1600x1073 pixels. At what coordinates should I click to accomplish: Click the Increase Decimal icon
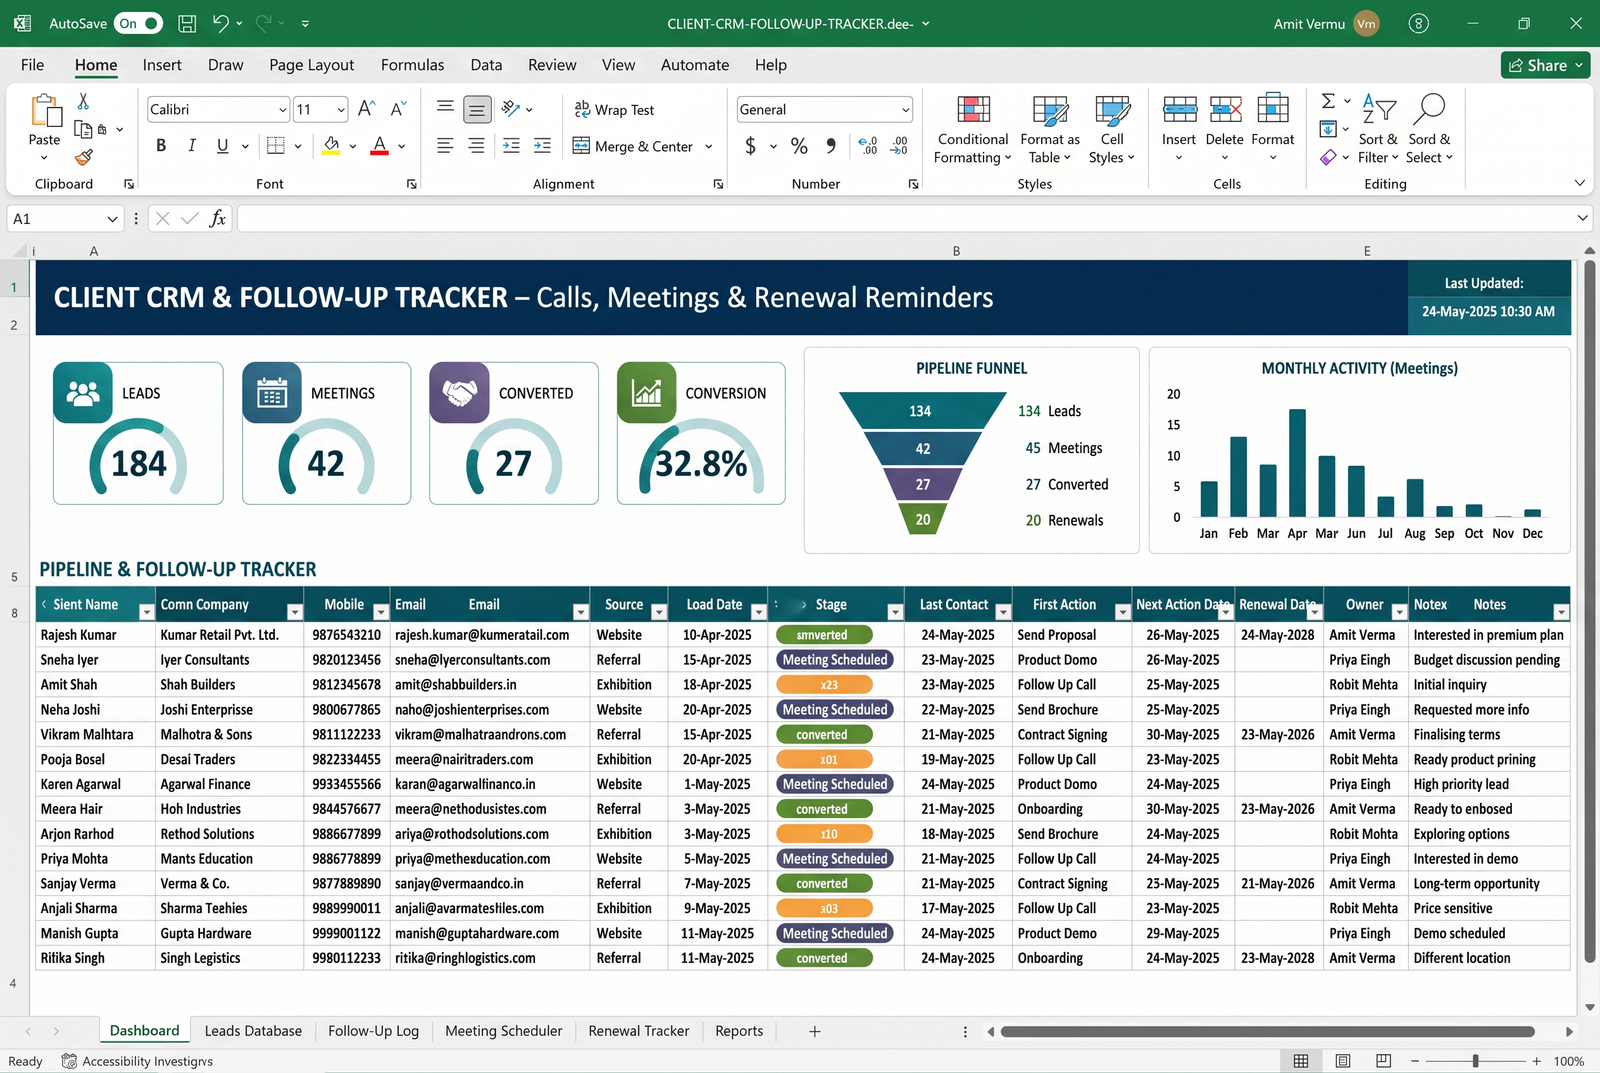click(x=868, y=146)
